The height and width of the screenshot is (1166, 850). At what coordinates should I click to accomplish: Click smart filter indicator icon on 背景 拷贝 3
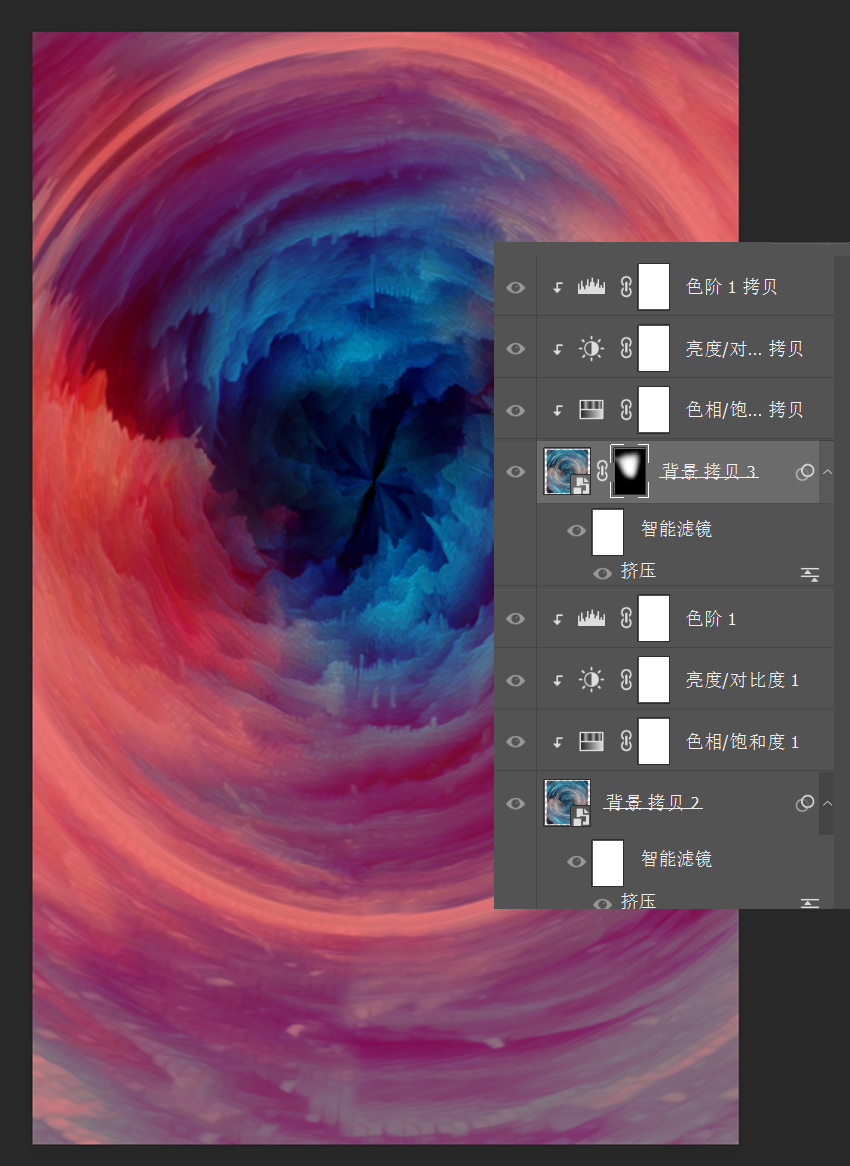click(805, 472)
